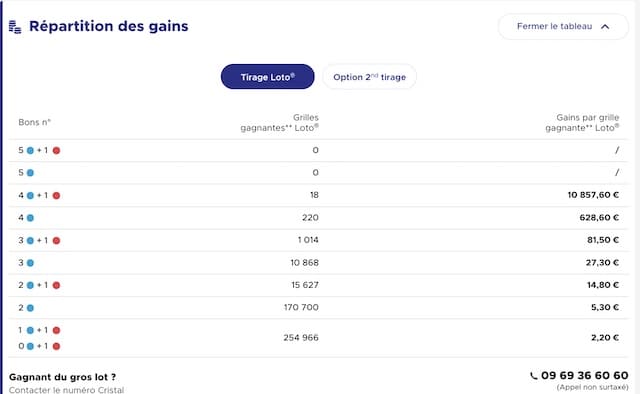
Task: Click the Grilles gagnantes Loto column header
Action: (280, 122)
